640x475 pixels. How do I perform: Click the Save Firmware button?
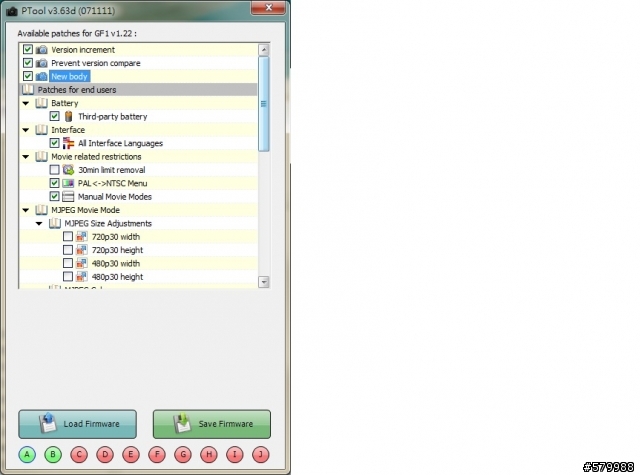tap(212, 424)
